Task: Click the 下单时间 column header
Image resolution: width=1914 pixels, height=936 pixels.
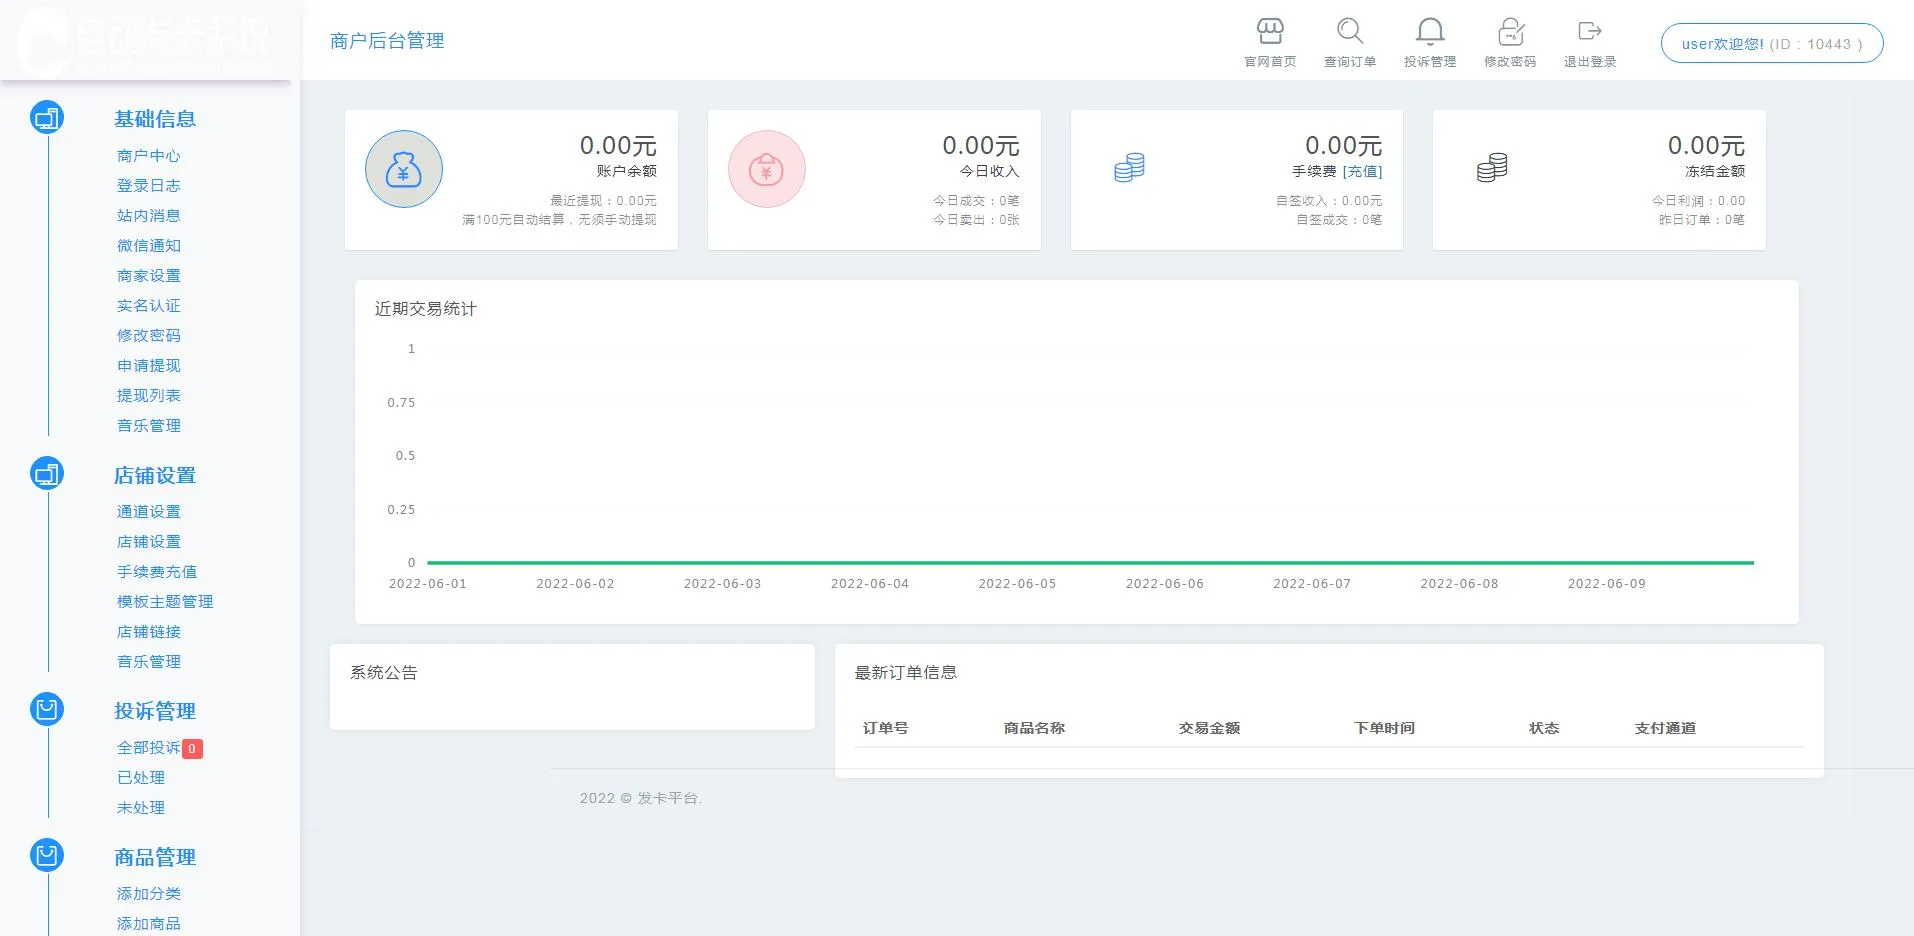Action: (1384, 728)
